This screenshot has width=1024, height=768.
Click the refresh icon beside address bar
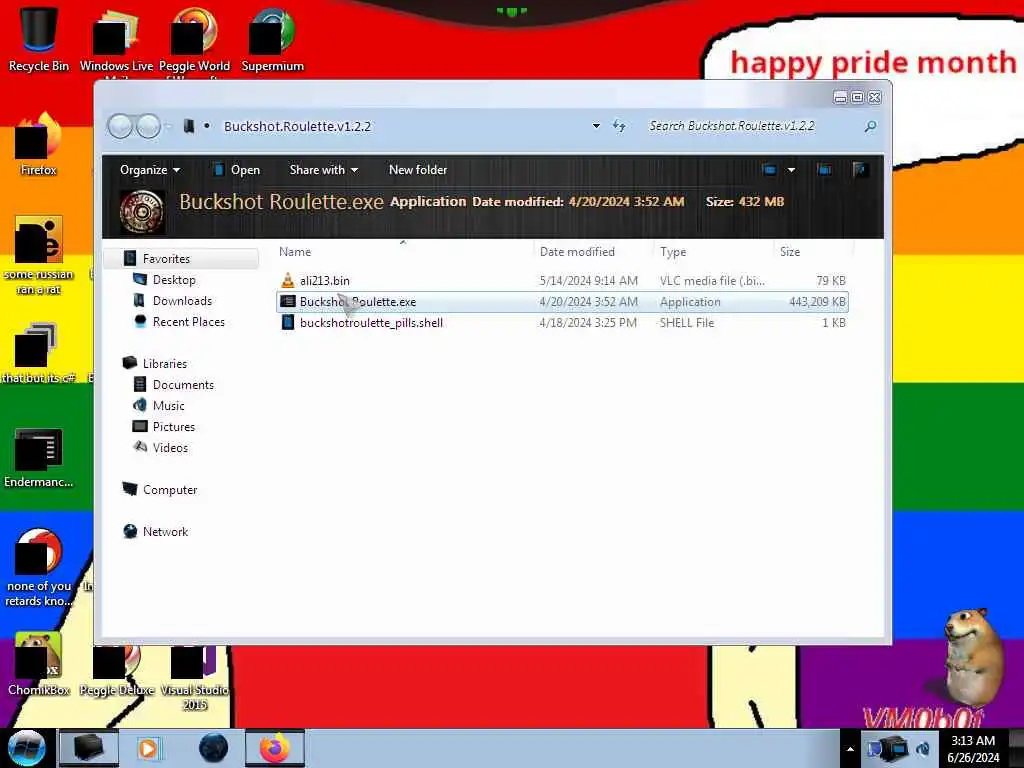click(x=619, y=125)
